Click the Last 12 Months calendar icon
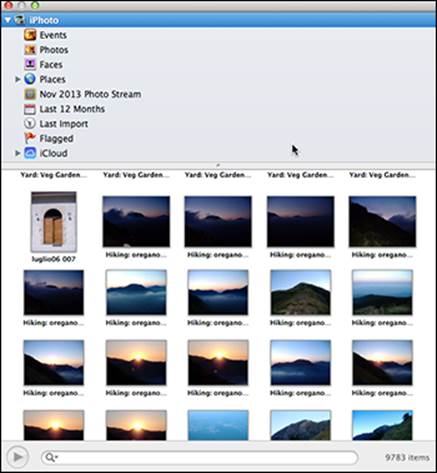The width and height of the screenshot is (437, 473). [x=30, y=109]
